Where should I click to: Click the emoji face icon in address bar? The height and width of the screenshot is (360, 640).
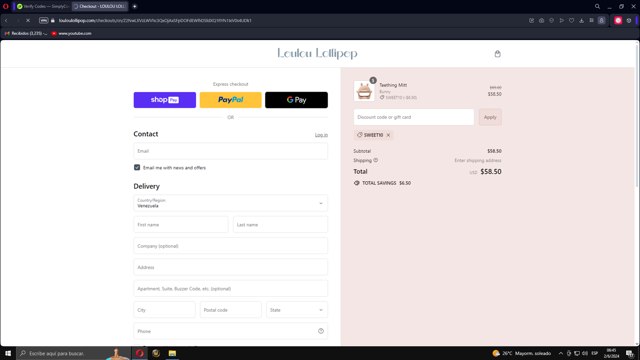point(551,20)
